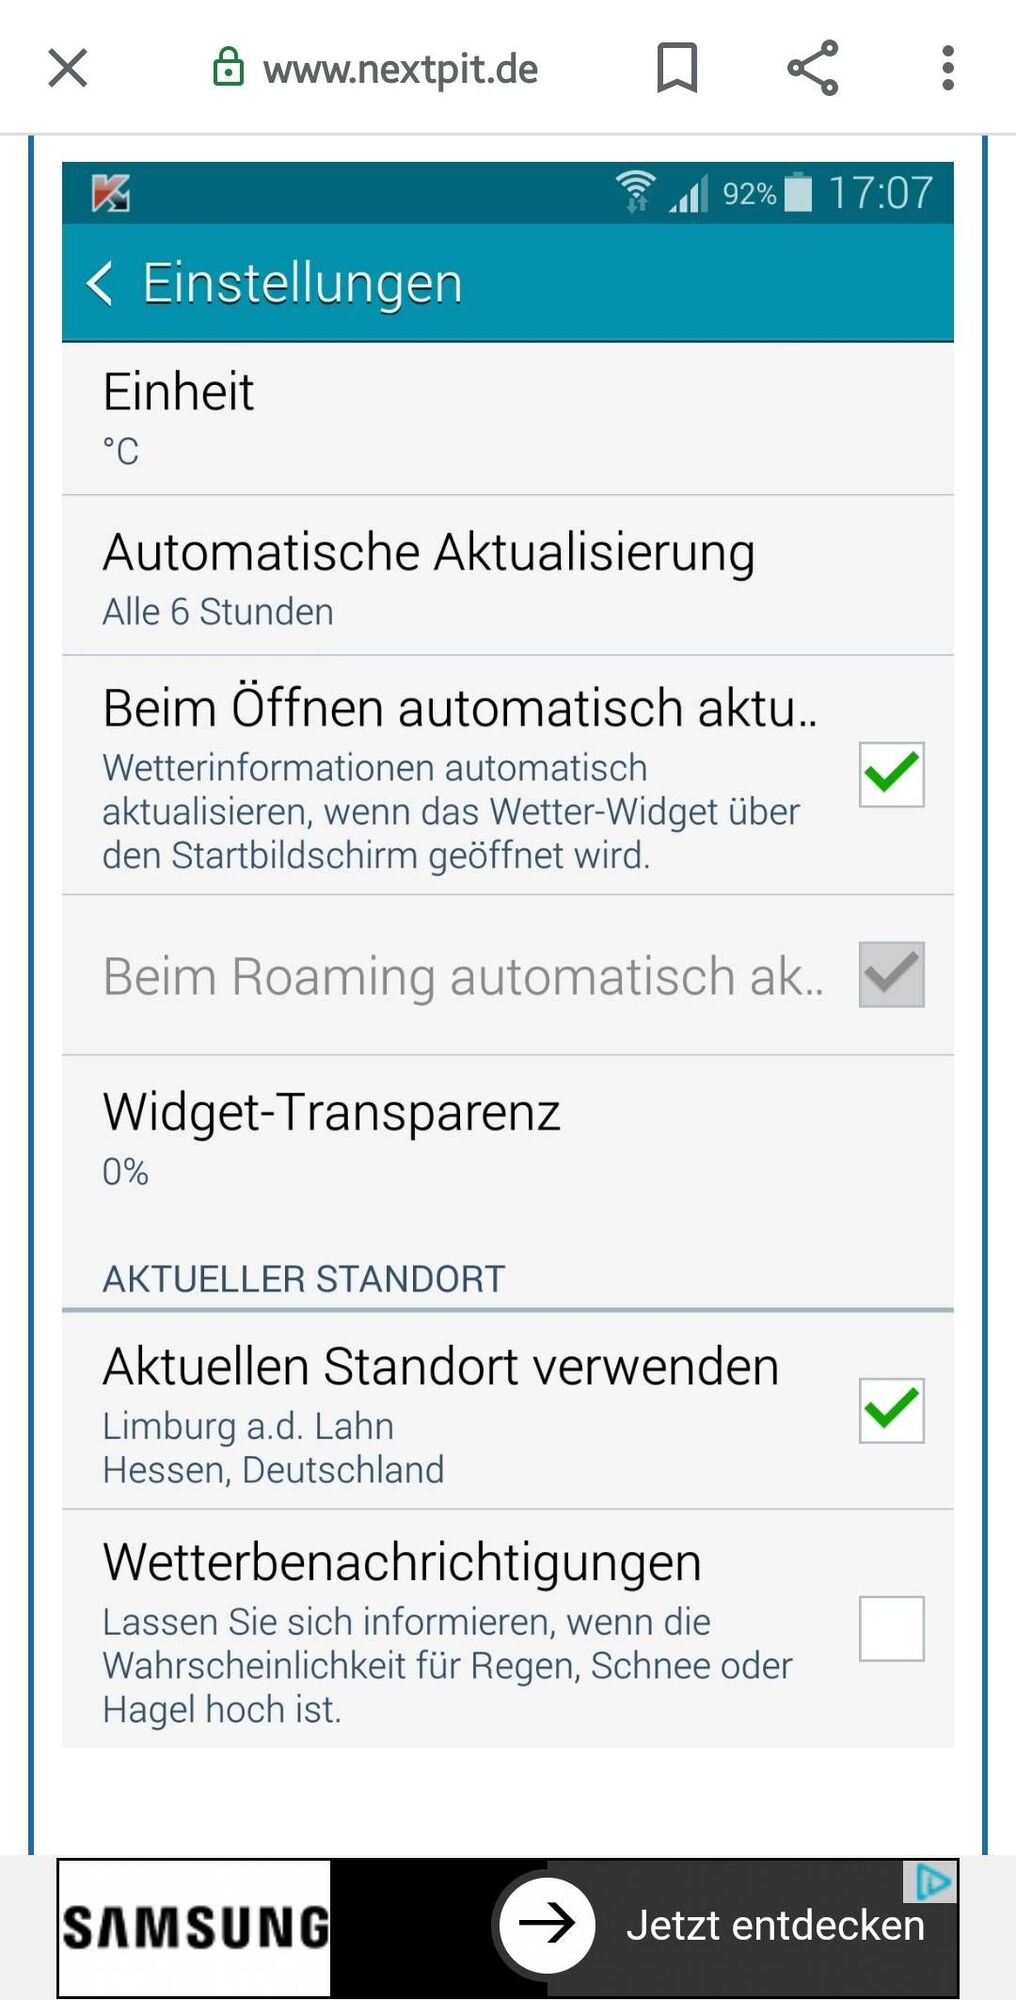Bookmark this page
This screenshot has height=2000, width=1016.
point(677,68)
